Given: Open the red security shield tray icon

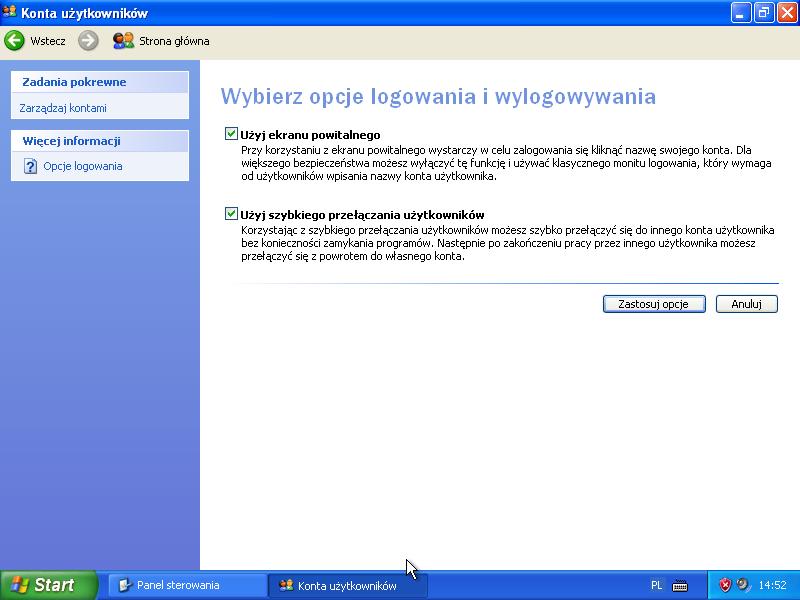Looking at the screenshot, I should coord(725,585).
